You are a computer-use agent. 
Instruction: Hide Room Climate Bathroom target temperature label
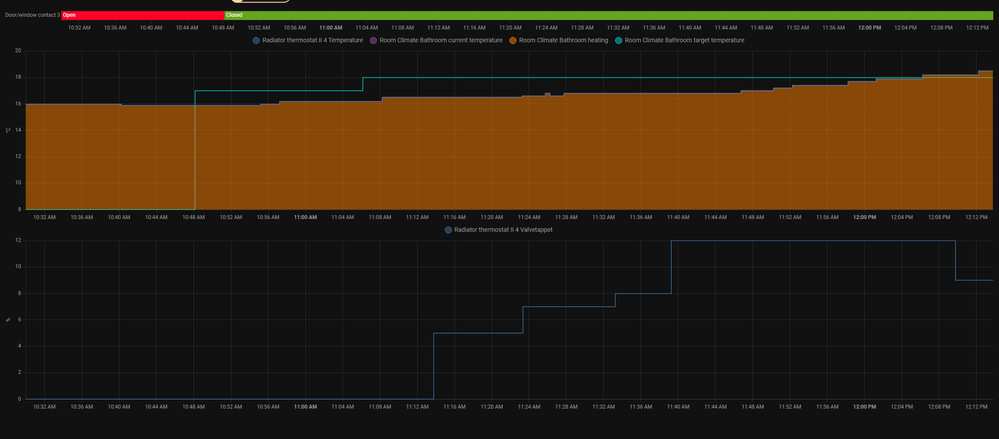click(x=684, y=40)
